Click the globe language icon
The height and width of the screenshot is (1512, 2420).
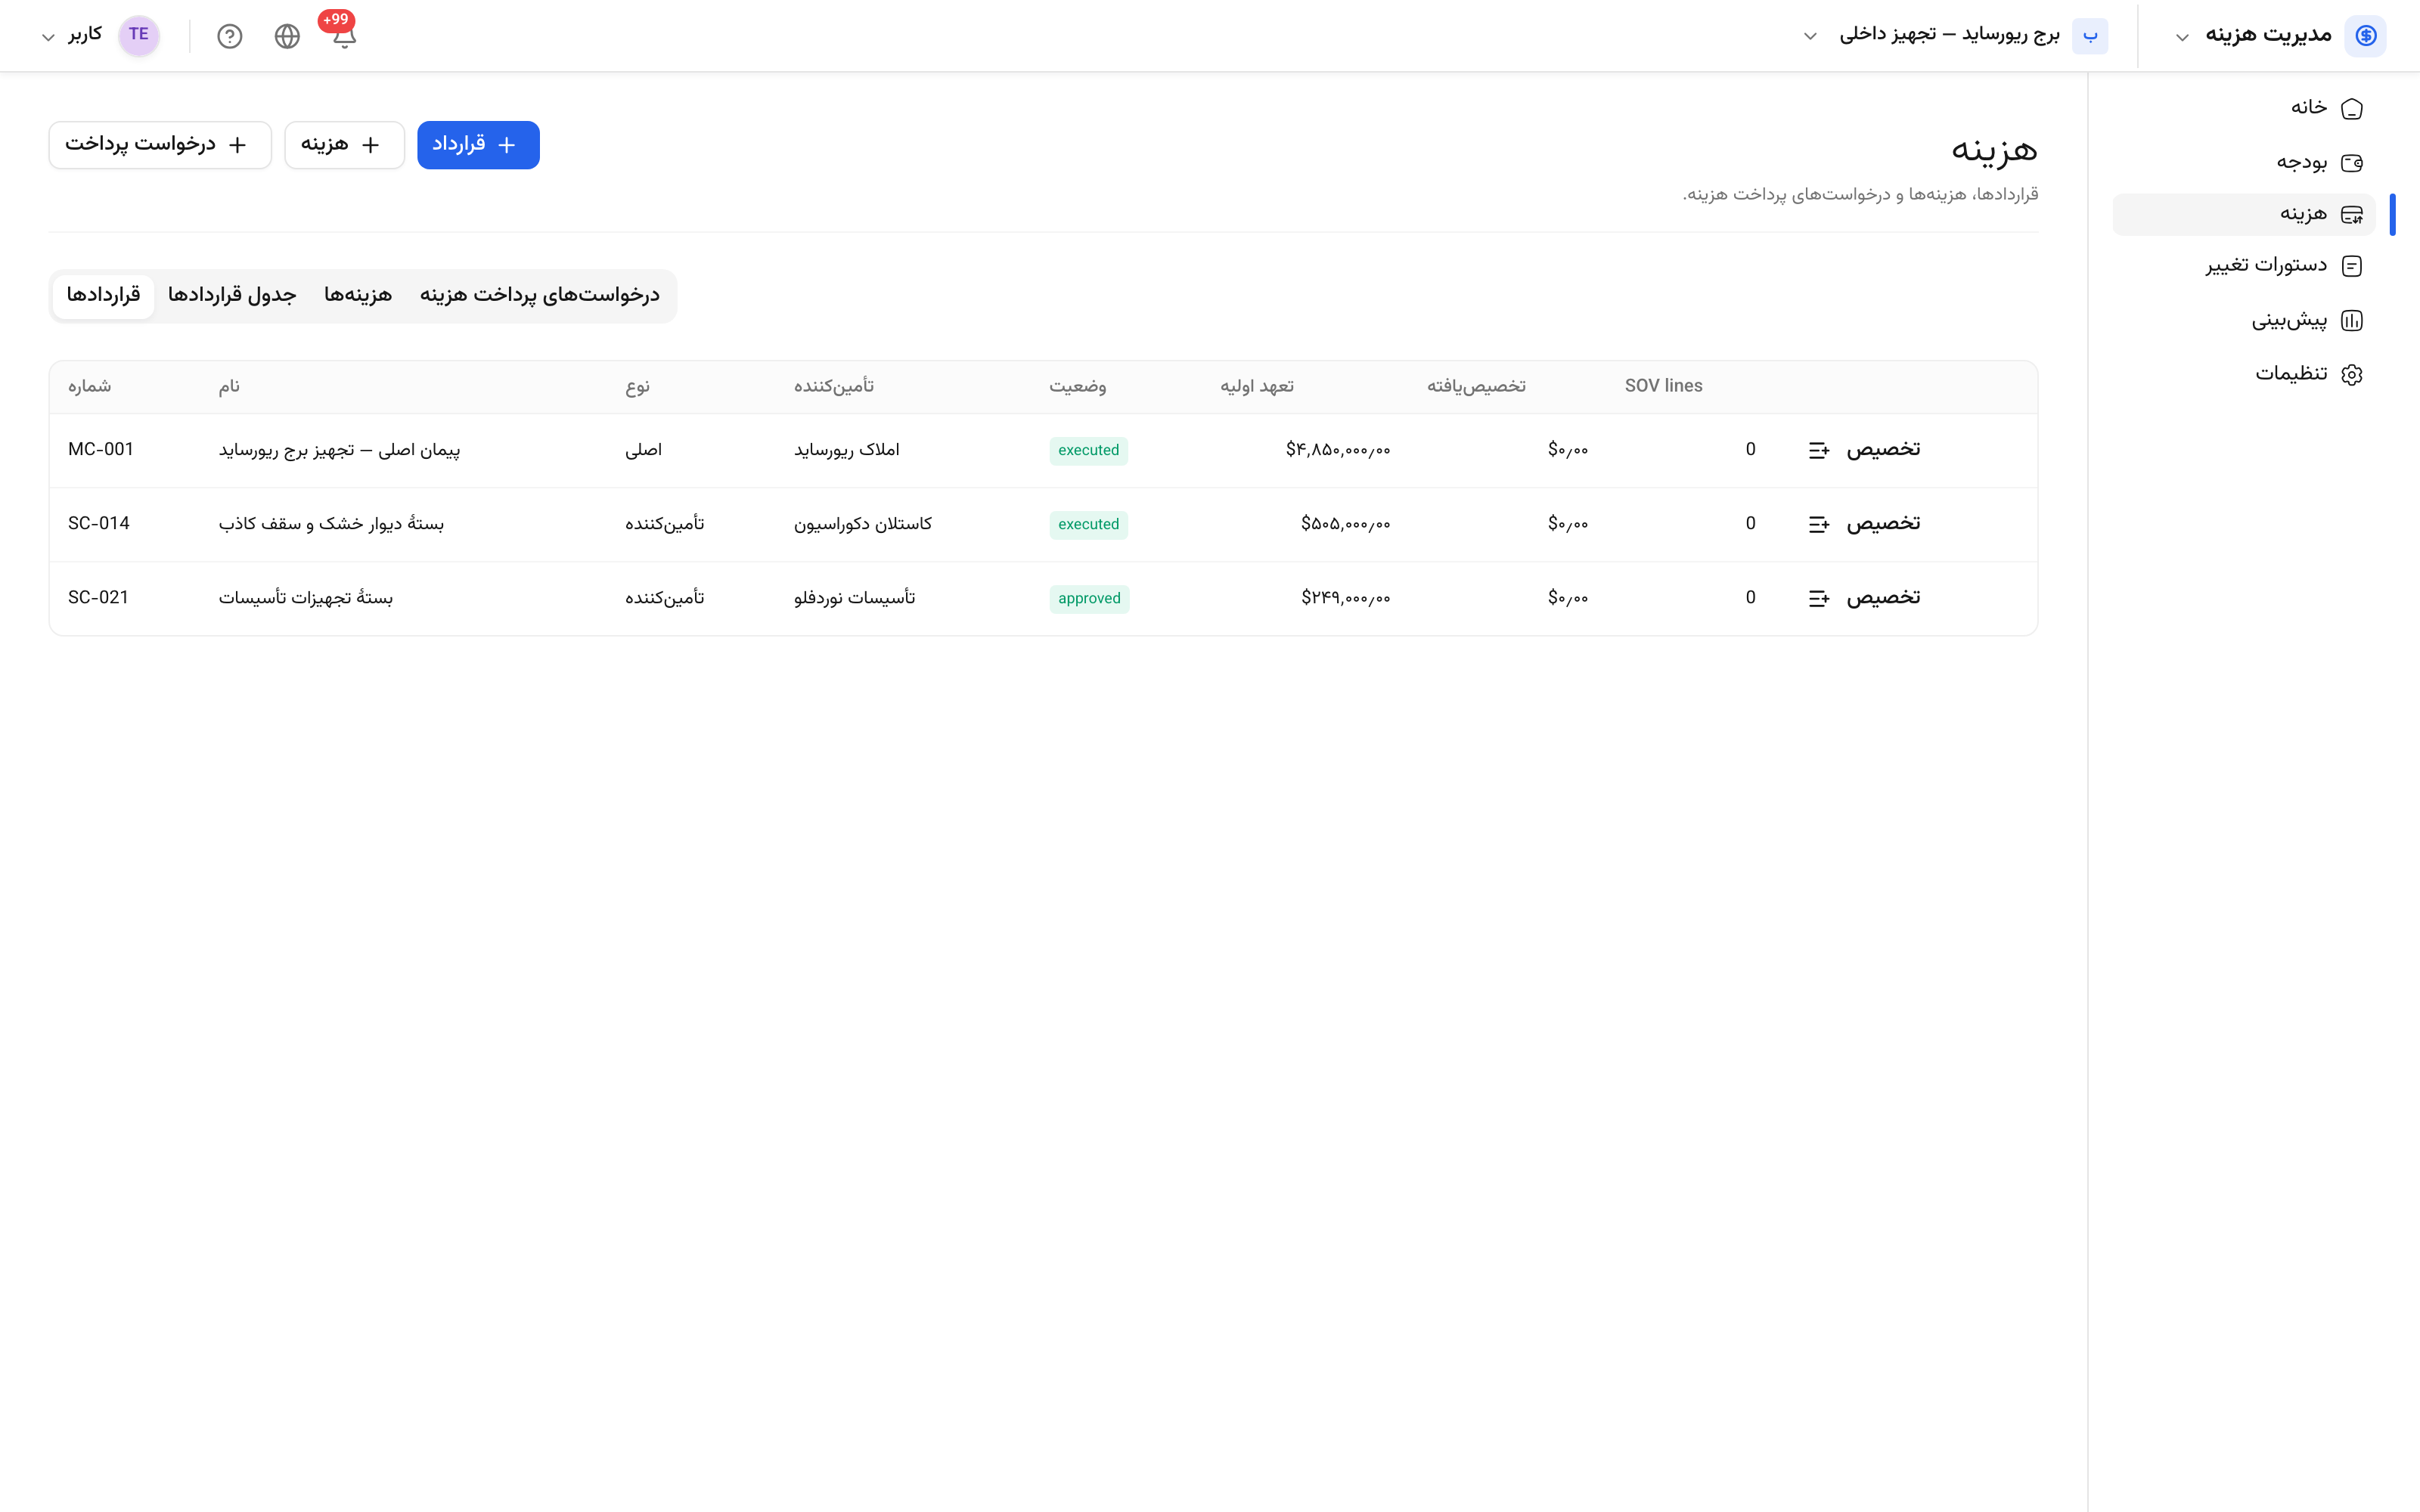287,37
